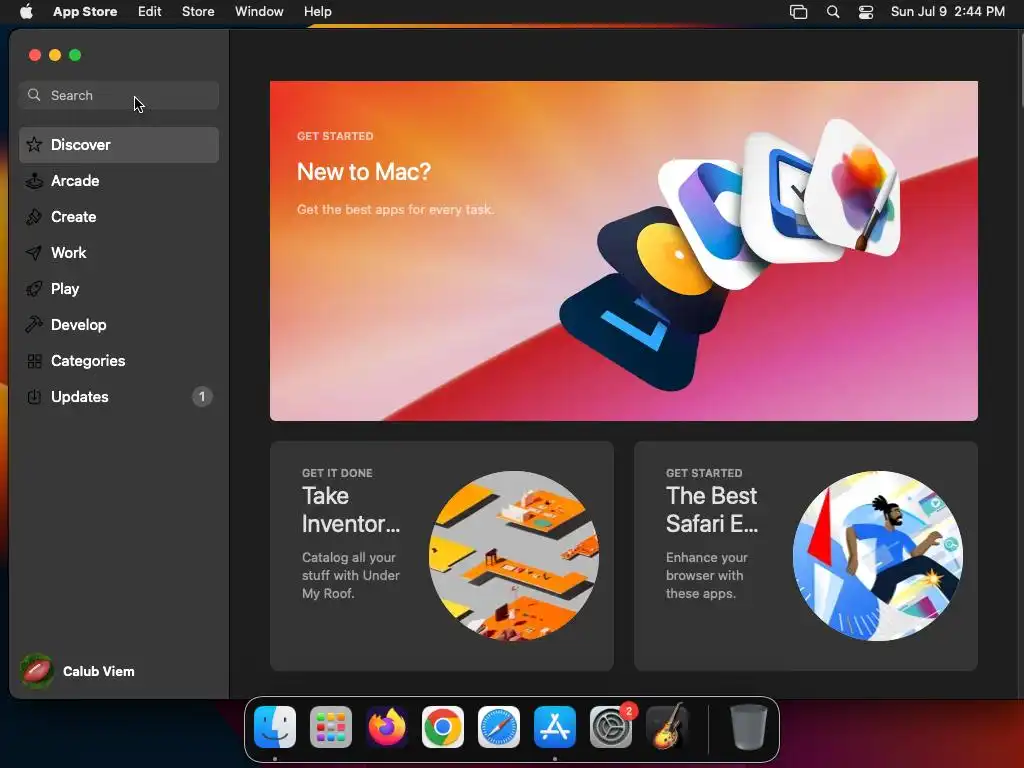This screenshot has height=768, width=1024.
Task: Click the Updates count badge
Action: click(202, 396)
